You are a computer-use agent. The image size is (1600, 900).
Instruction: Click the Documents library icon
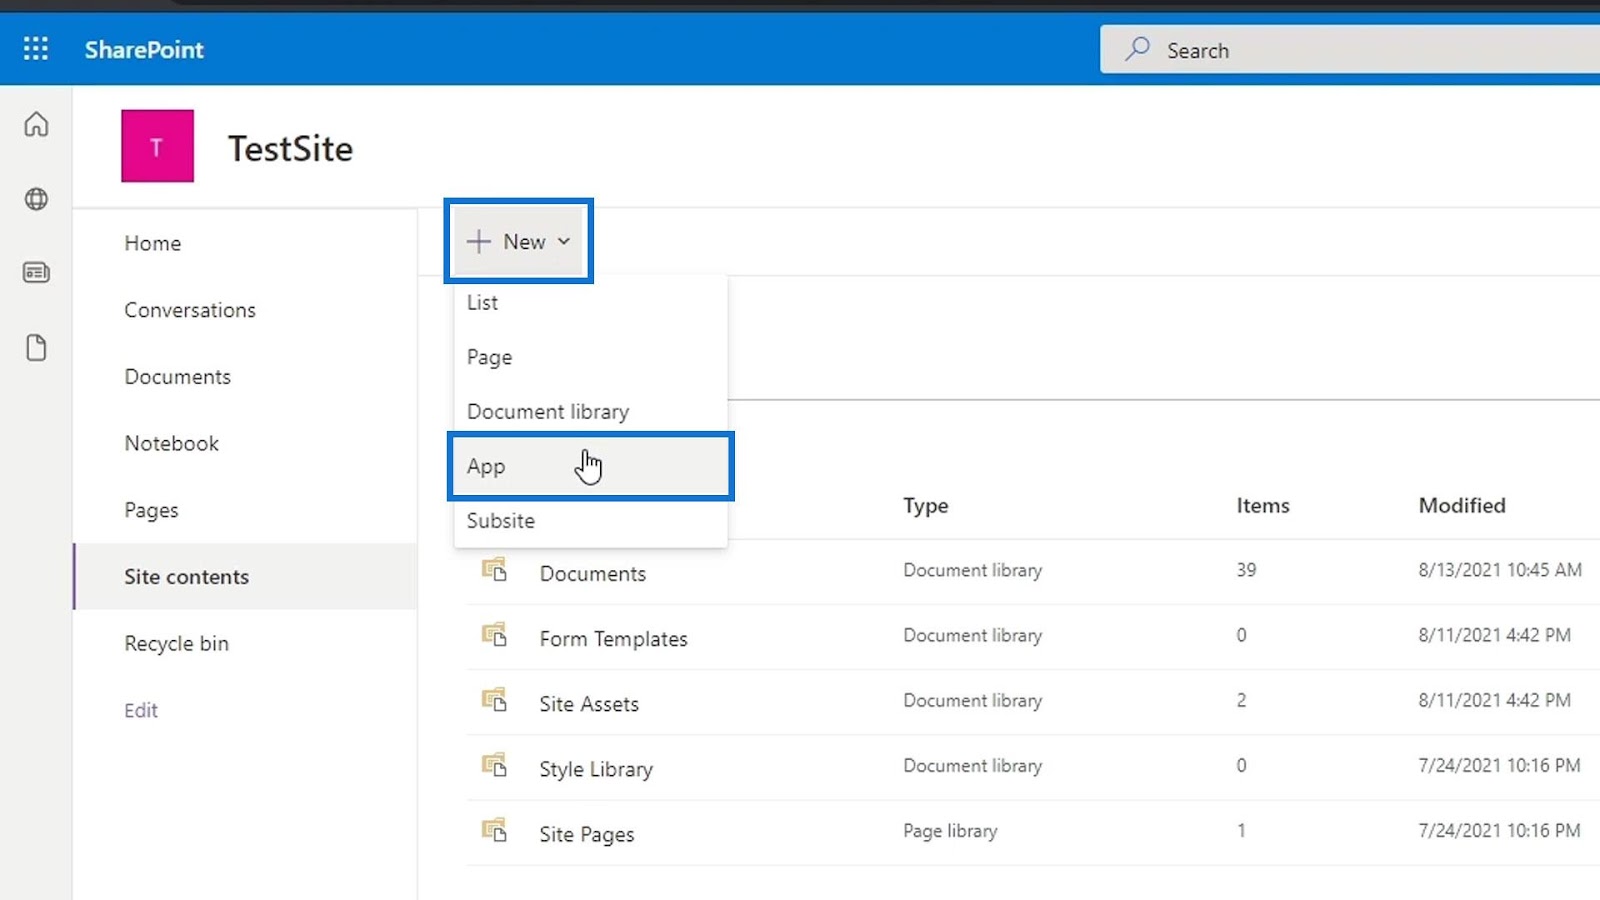[494, 570]
